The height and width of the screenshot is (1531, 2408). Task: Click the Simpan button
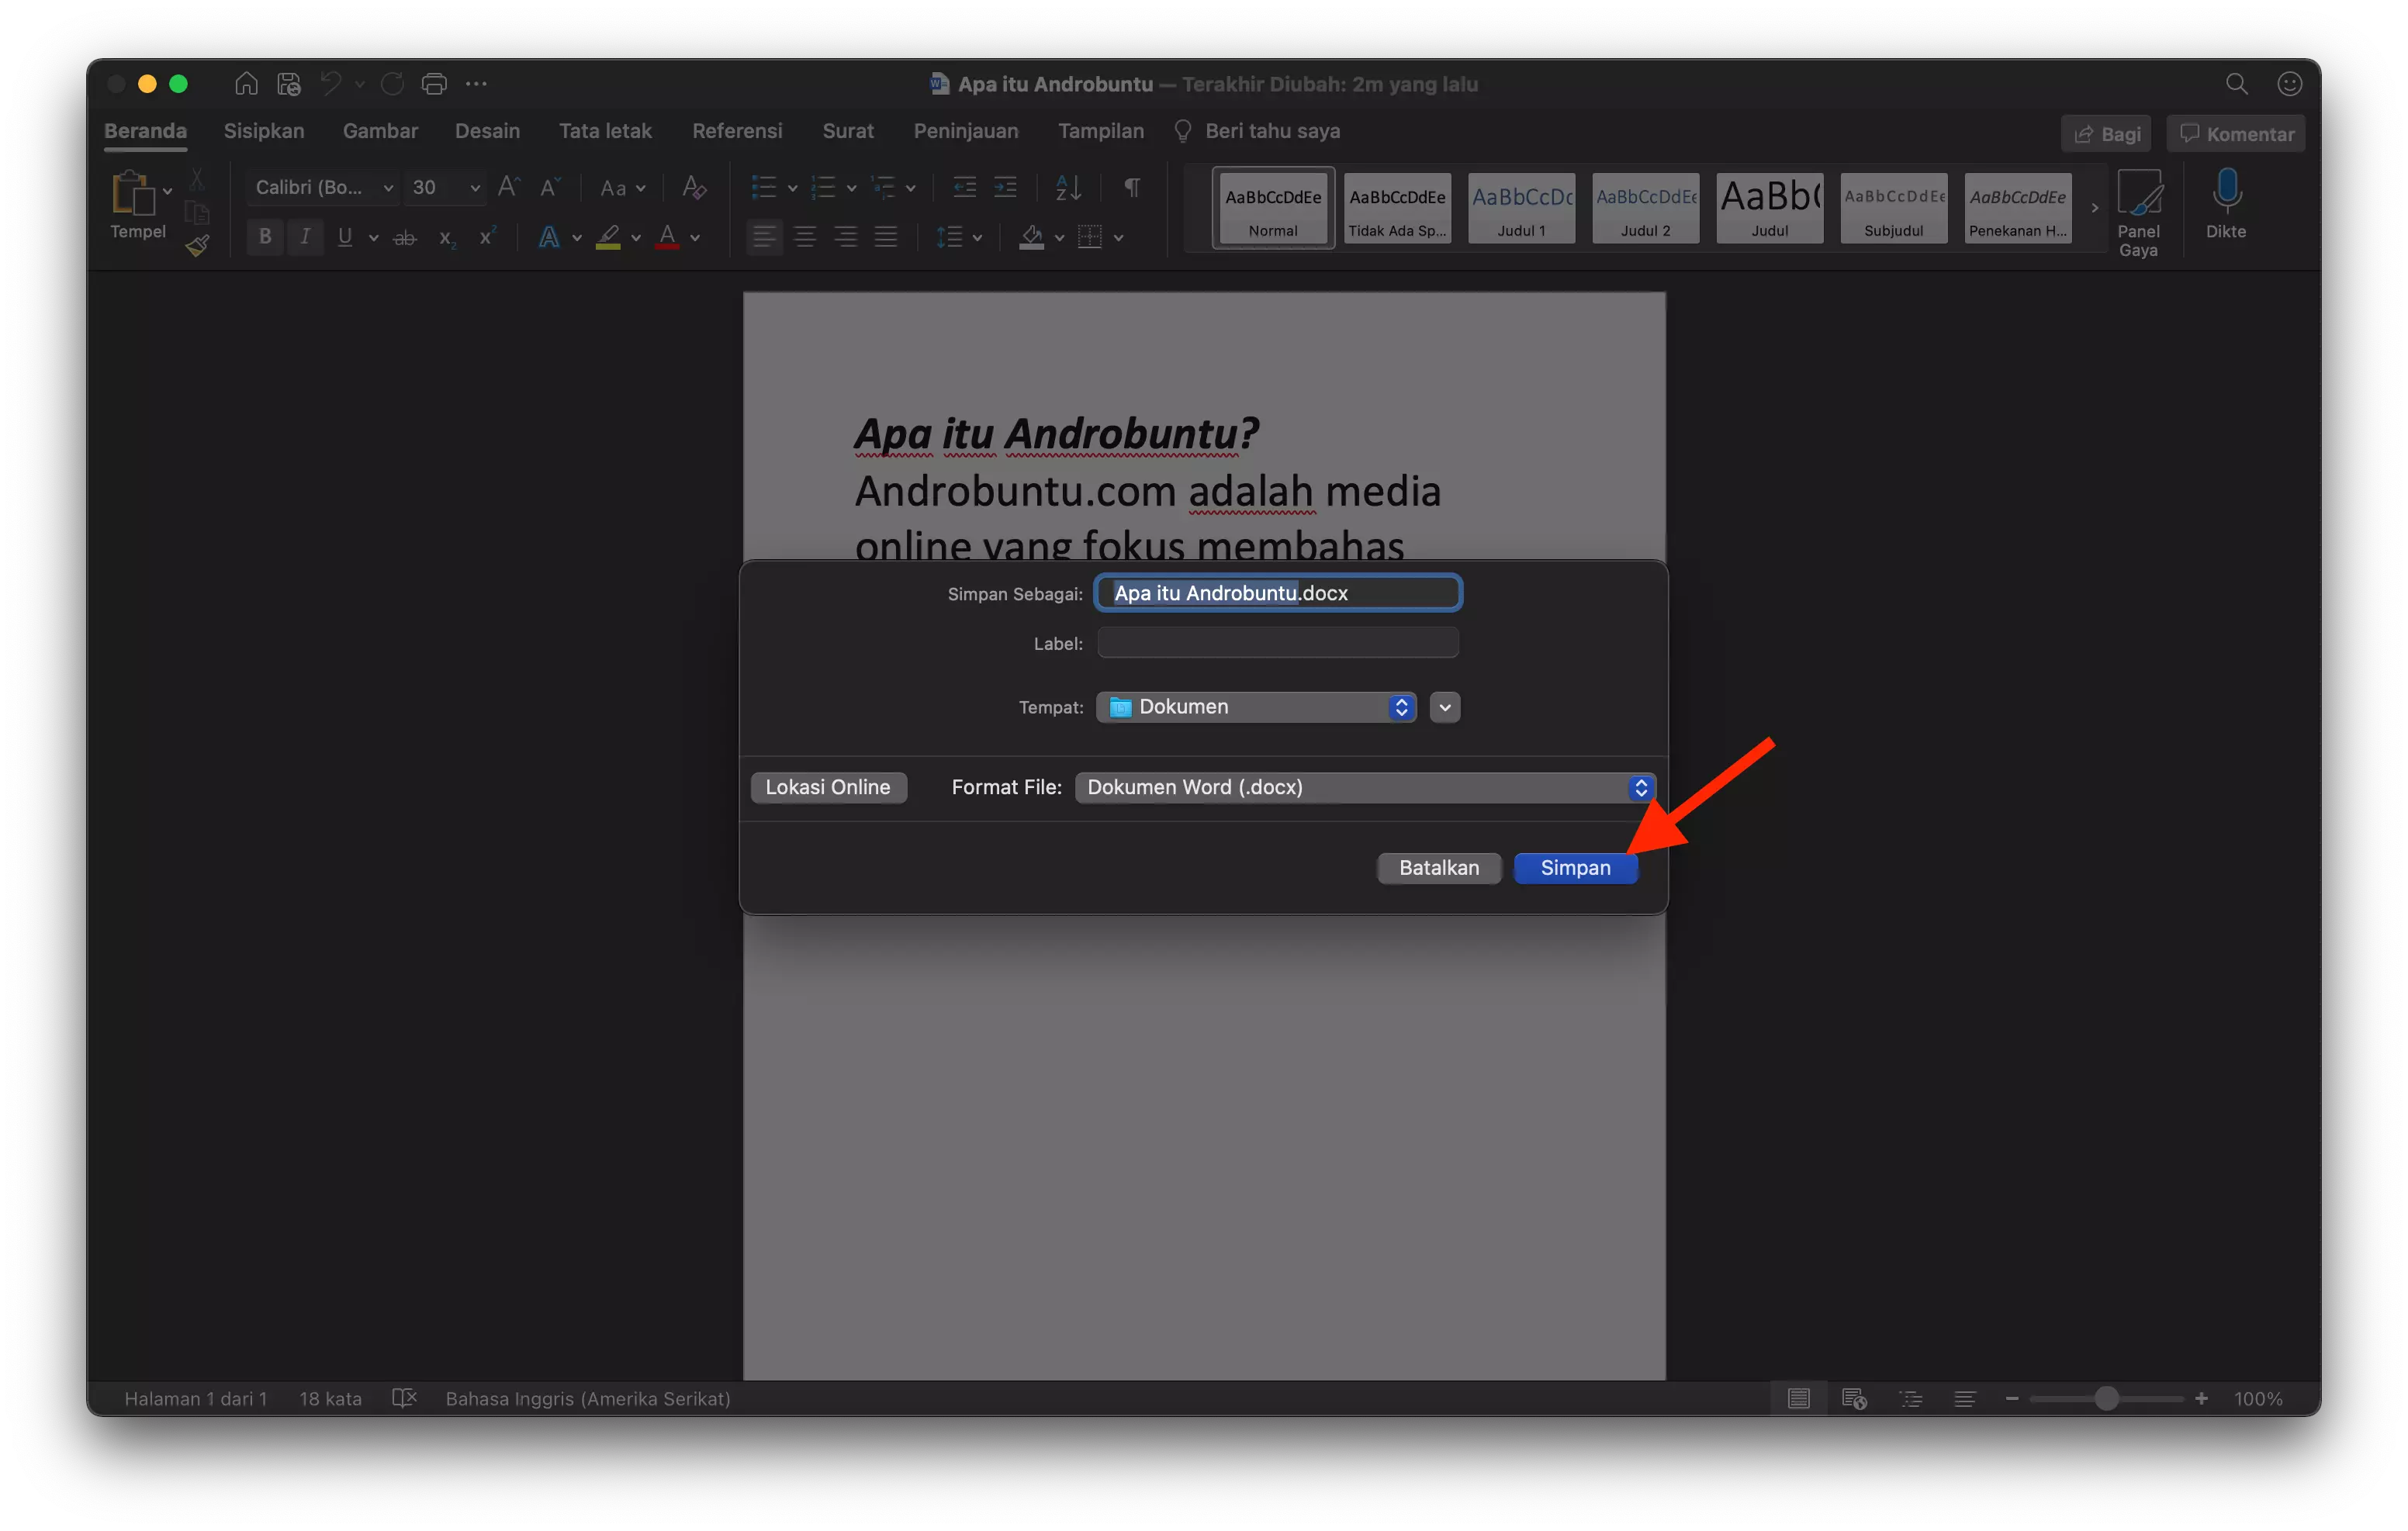(1575, 868)
